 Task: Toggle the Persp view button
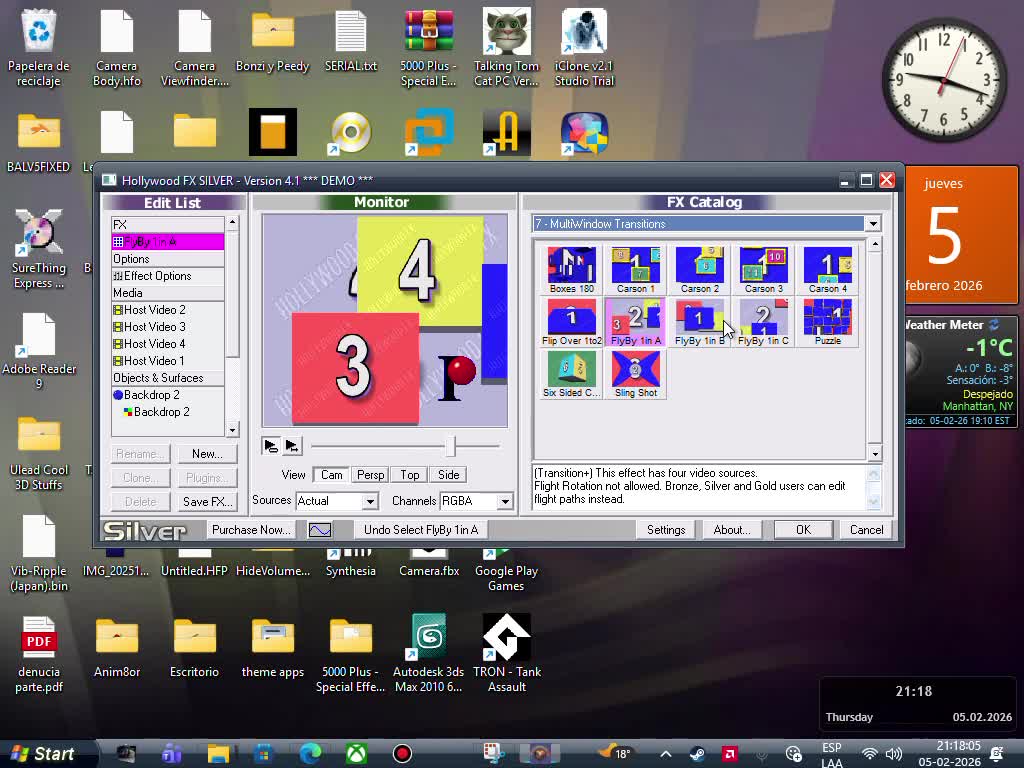370,475
